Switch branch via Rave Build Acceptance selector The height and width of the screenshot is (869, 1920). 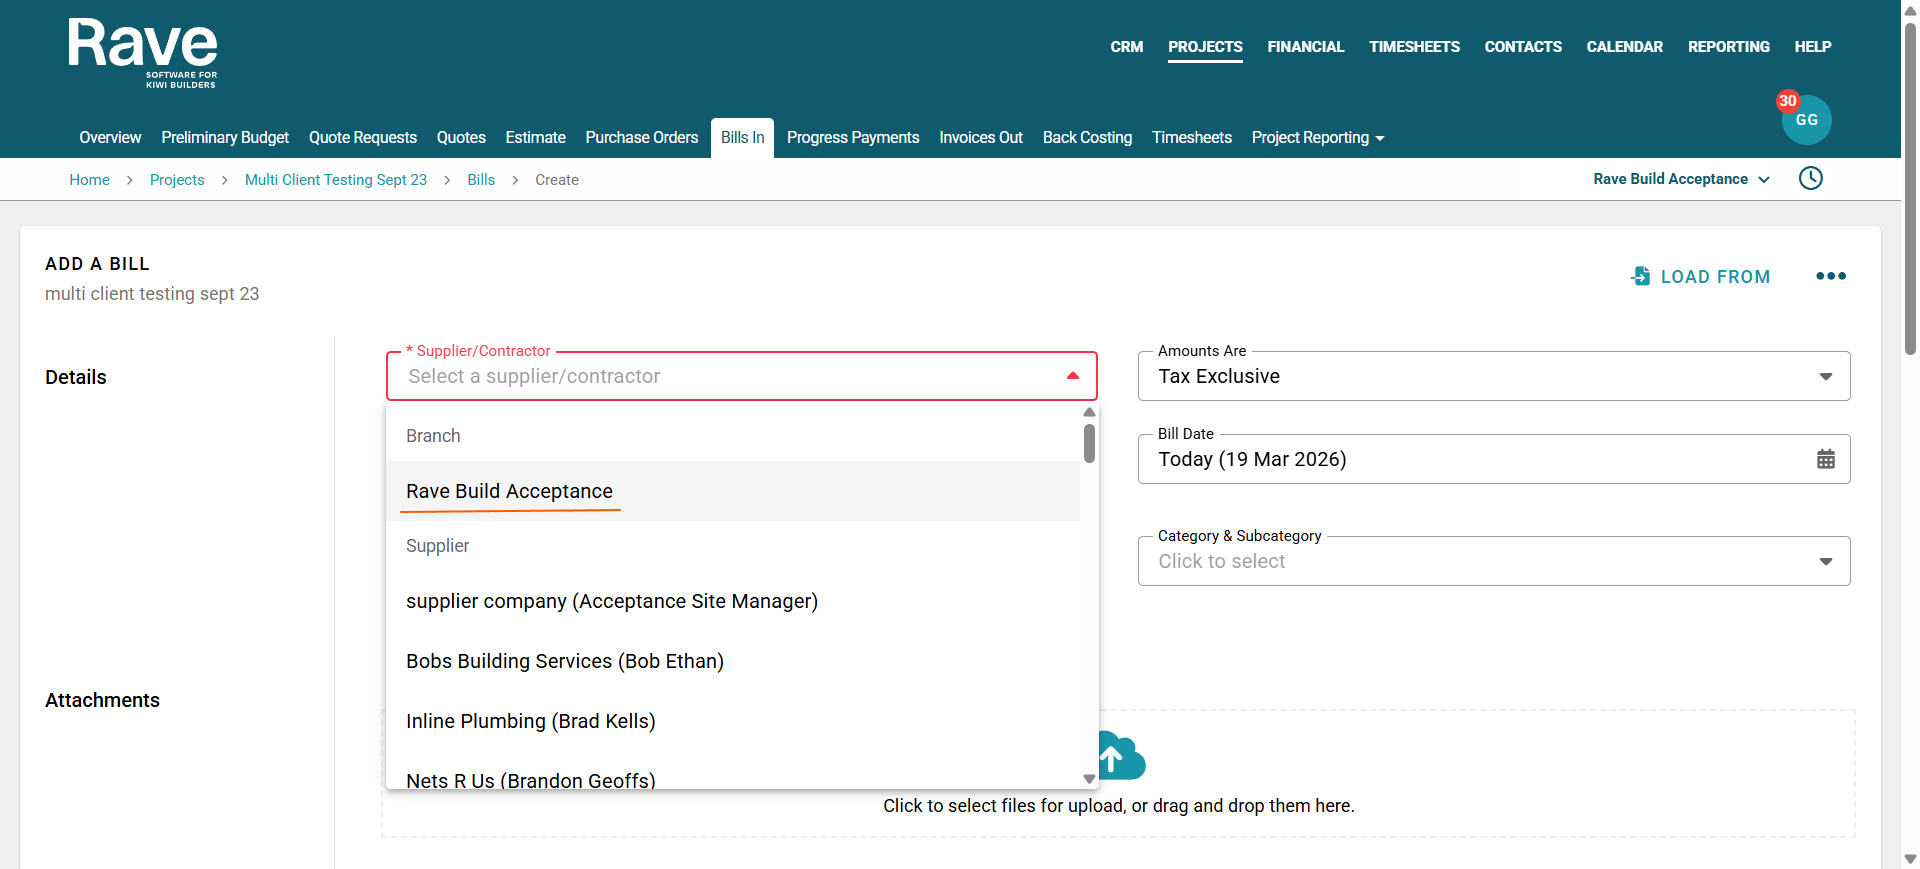1680,179
